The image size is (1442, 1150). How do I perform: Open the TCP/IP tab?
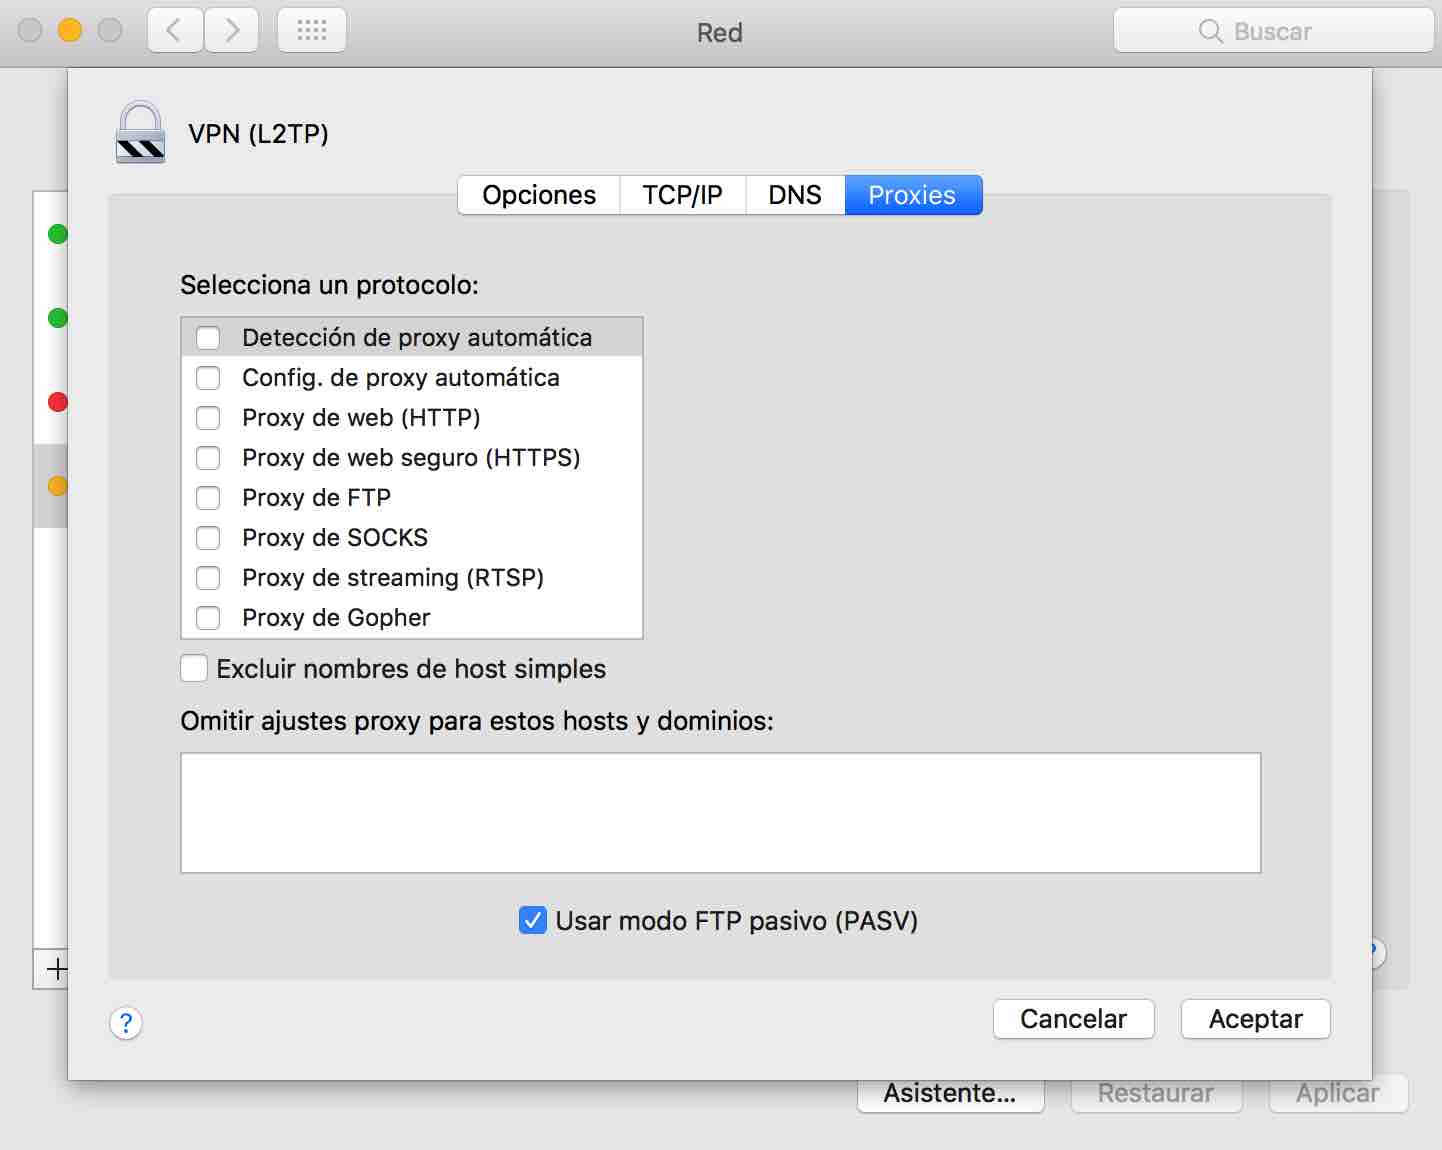pyautogui.click(x=682, y=195)
